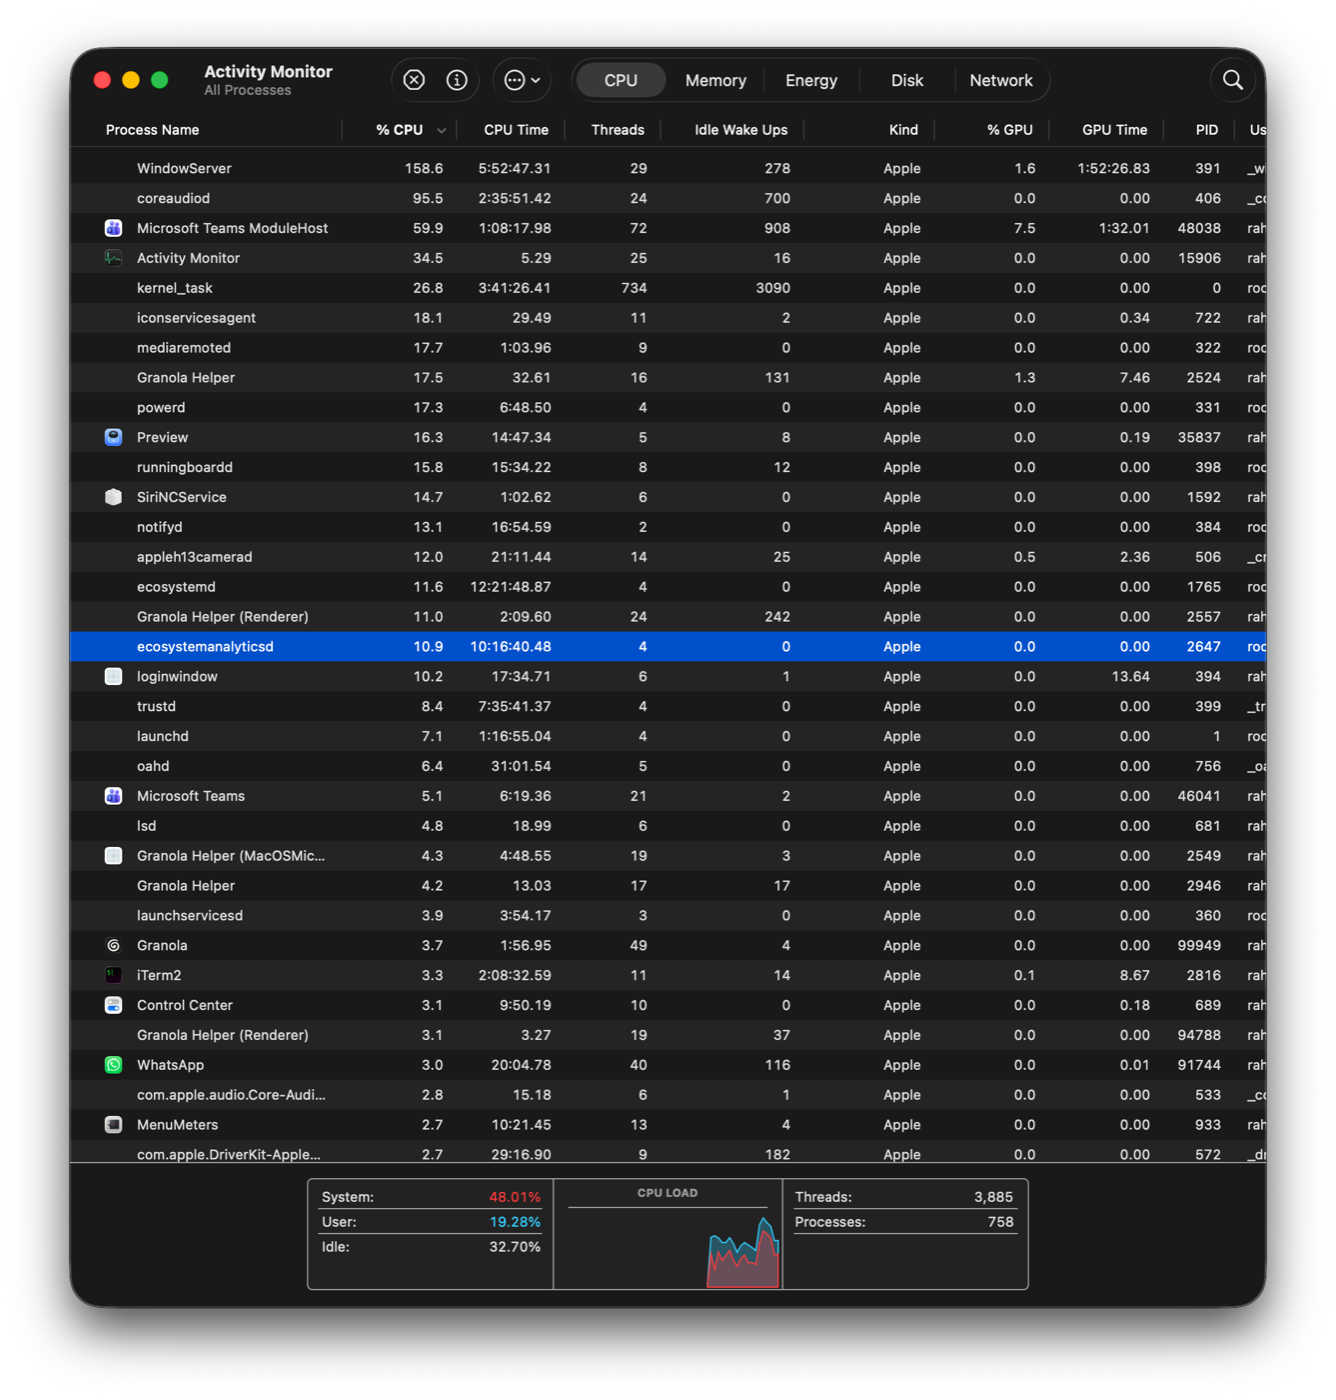Click the User 19.28% value
Image resolution: width=1336 pixels, height=1400 pixels.
tap(514, 1222)
